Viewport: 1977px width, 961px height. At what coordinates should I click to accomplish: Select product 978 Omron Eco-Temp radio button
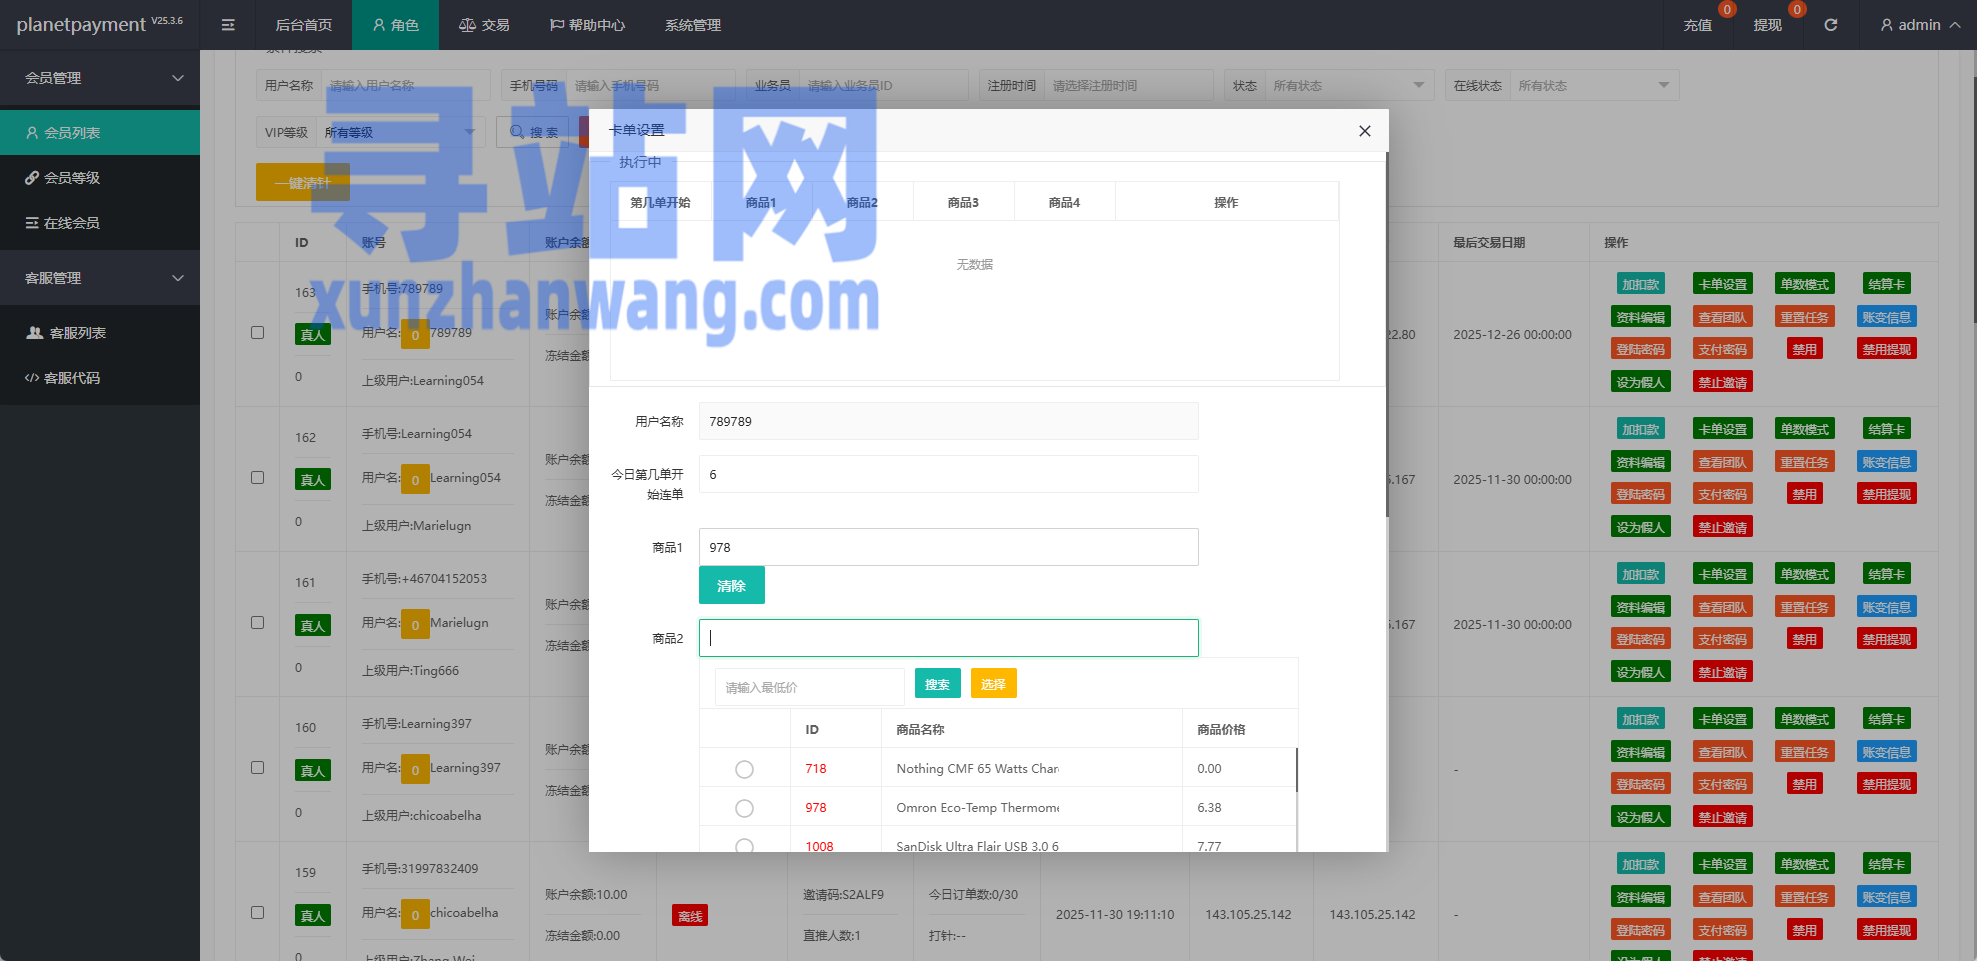(x=744, y=807)
